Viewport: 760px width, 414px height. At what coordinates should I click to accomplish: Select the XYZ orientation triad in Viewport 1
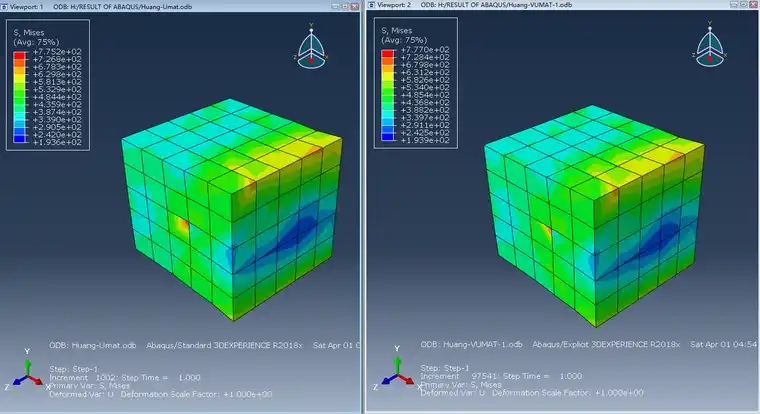pyautogui.click(x=27, y=370)
